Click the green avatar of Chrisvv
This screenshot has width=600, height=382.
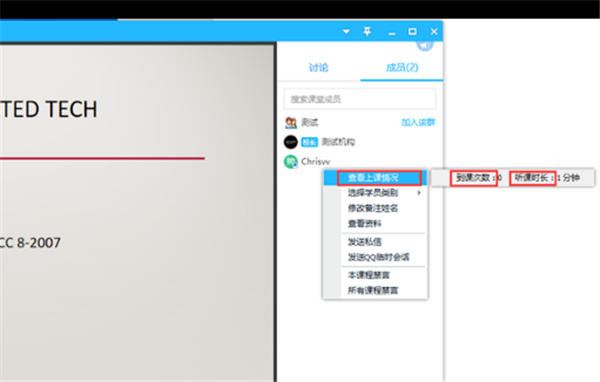(x=291, y=162)
